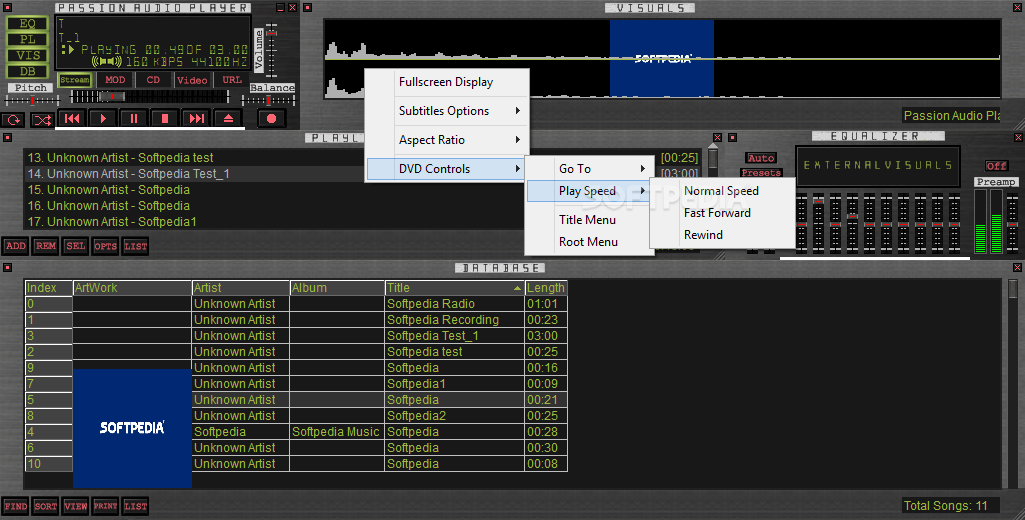The width and height of the screenshot is (1025, 520).
Task: Click the Previous track button
Action: pos(72,118)
